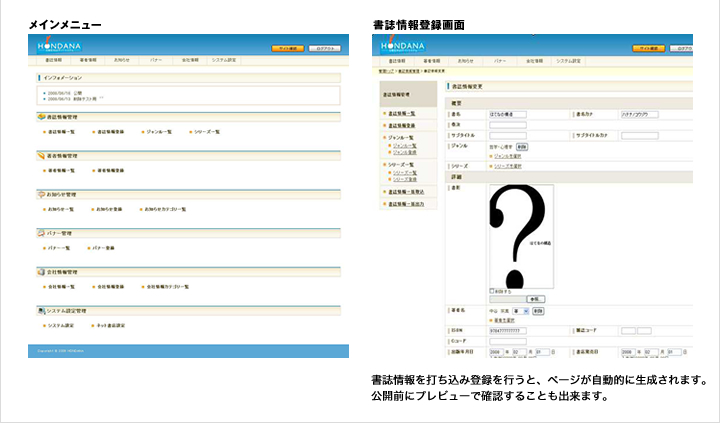The height and width of the screenshot is (423, 720).
Task: Open バナー登録 link in main menu
Action: 103,248
